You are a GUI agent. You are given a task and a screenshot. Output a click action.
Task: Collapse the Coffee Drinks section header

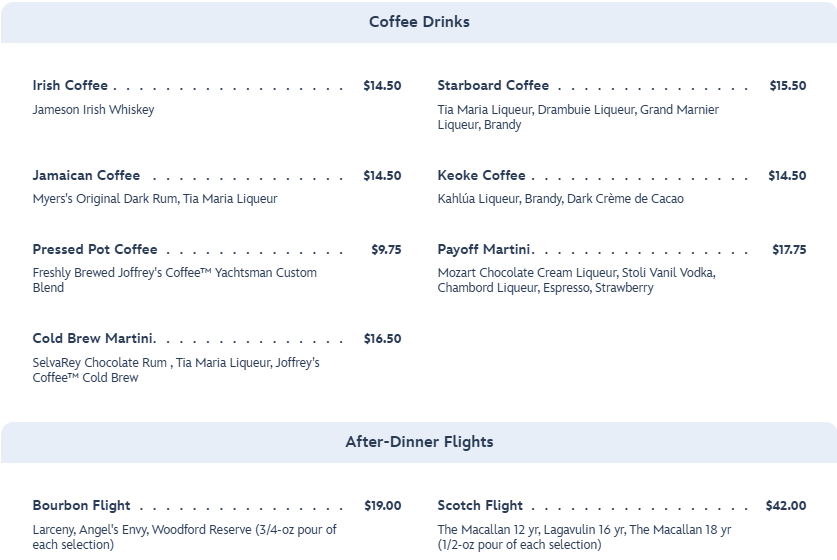coord(419,22)
